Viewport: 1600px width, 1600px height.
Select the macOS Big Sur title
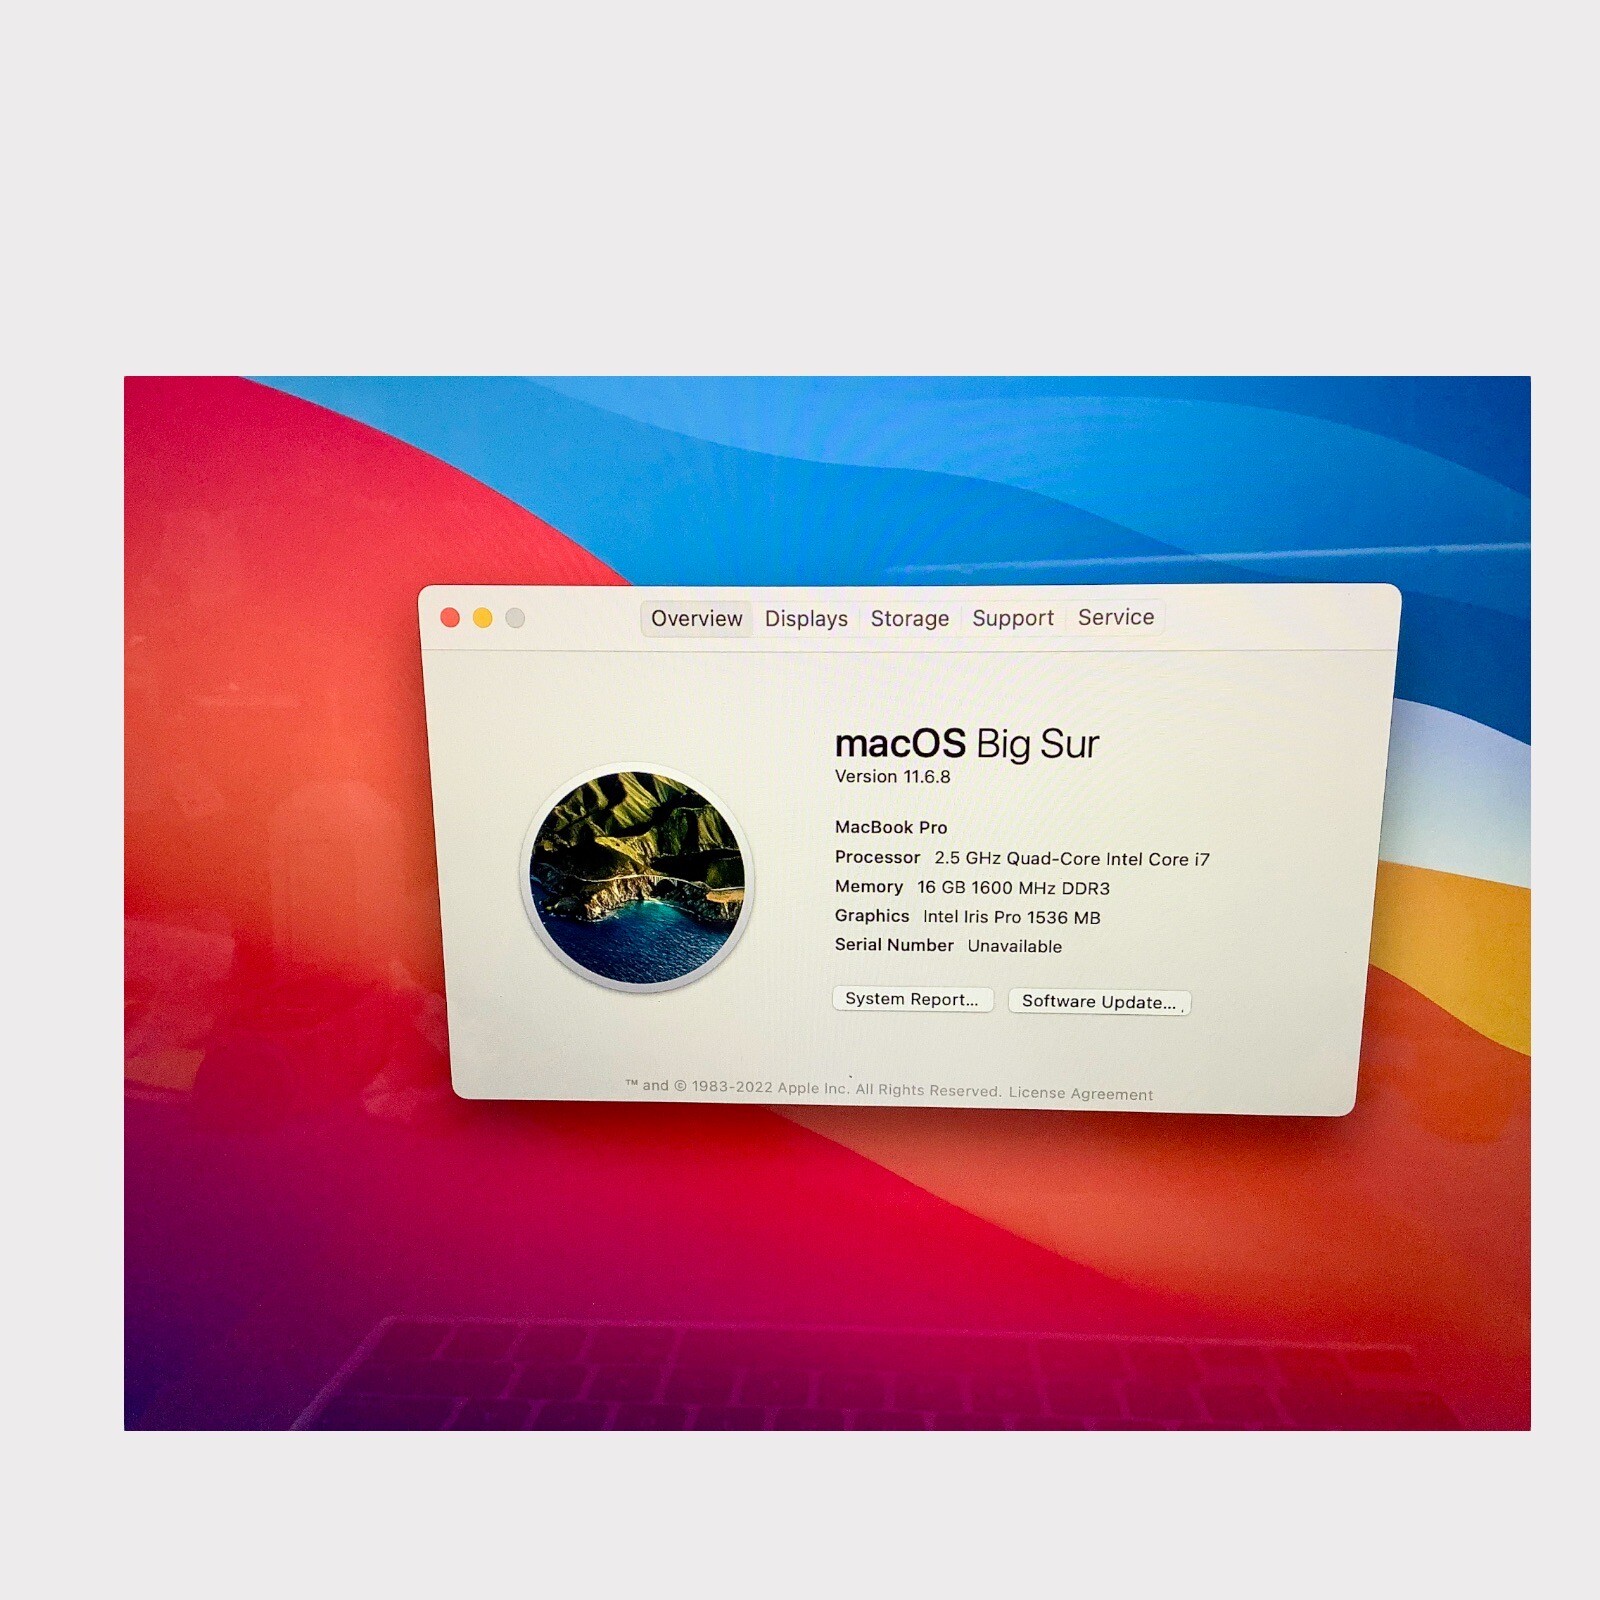pyautogui.click(x=967, y=744)
